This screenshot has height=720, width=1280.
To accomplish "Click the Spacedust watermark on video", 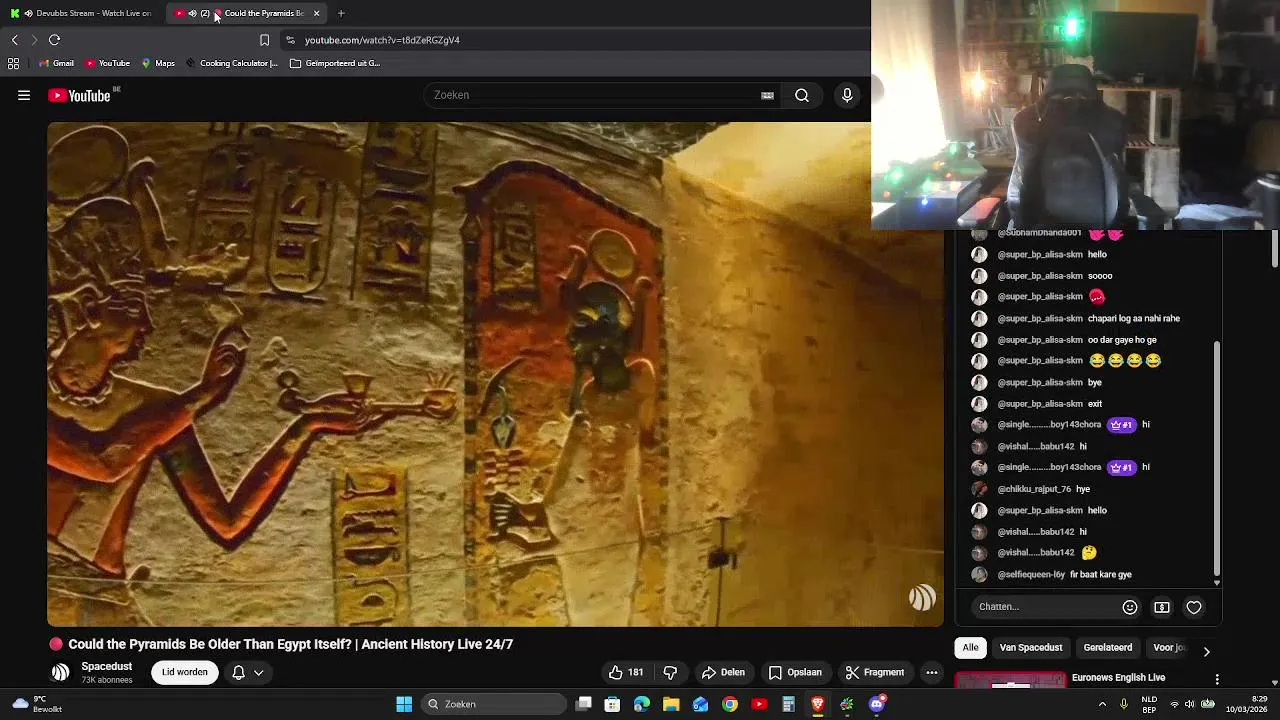I will click(921, 598).
